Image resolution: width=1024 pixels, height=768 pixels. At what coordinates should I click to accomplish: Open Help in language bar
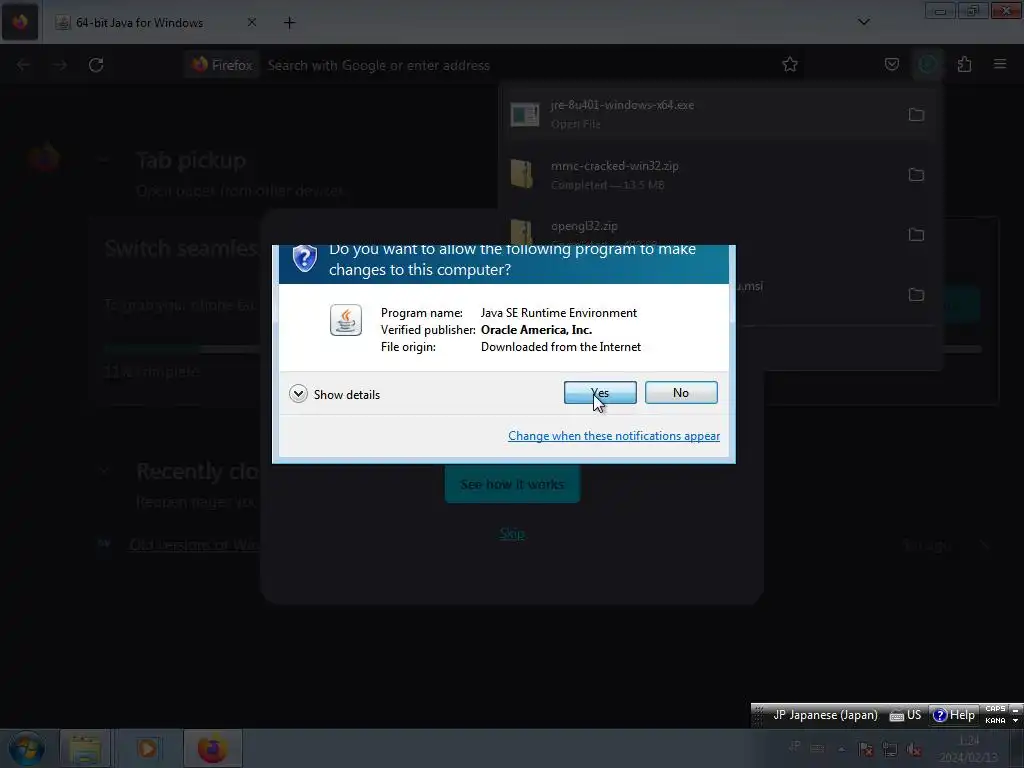click(954, 715)
